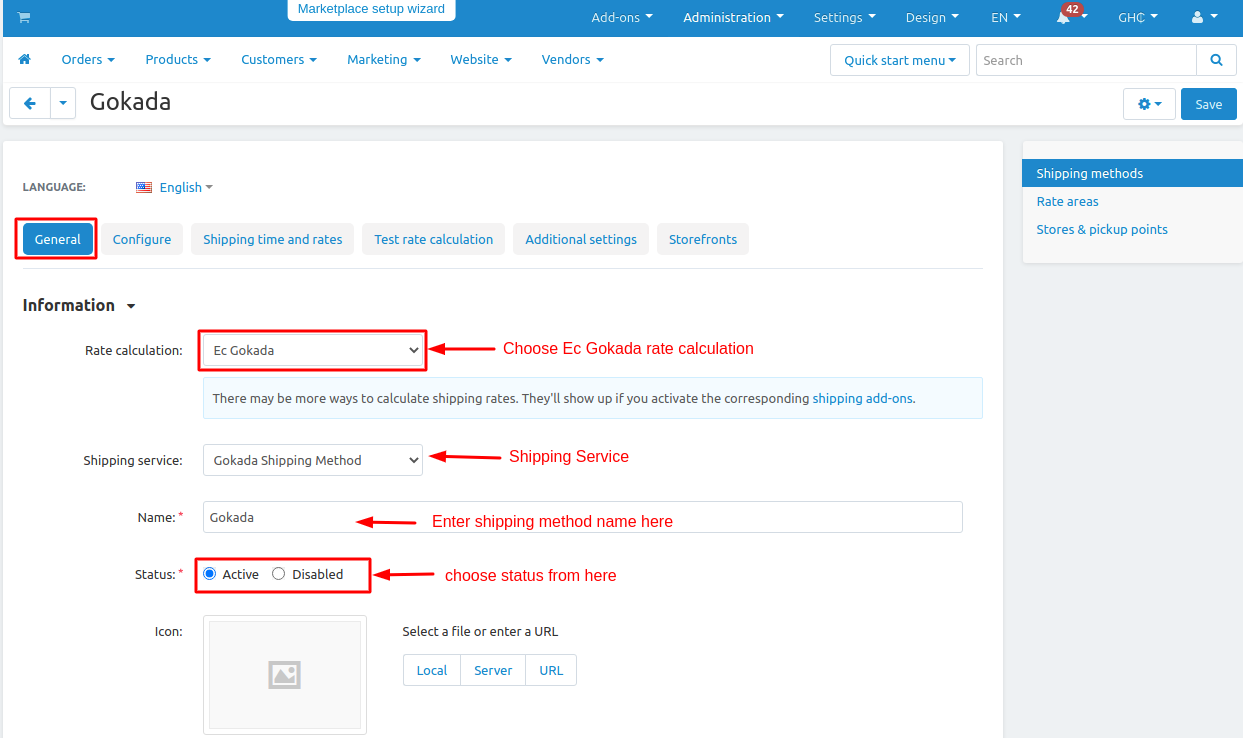This screenshot has width=1243, height=738.
Task: Open the Add-ons menu
Action: pos(622,17)
